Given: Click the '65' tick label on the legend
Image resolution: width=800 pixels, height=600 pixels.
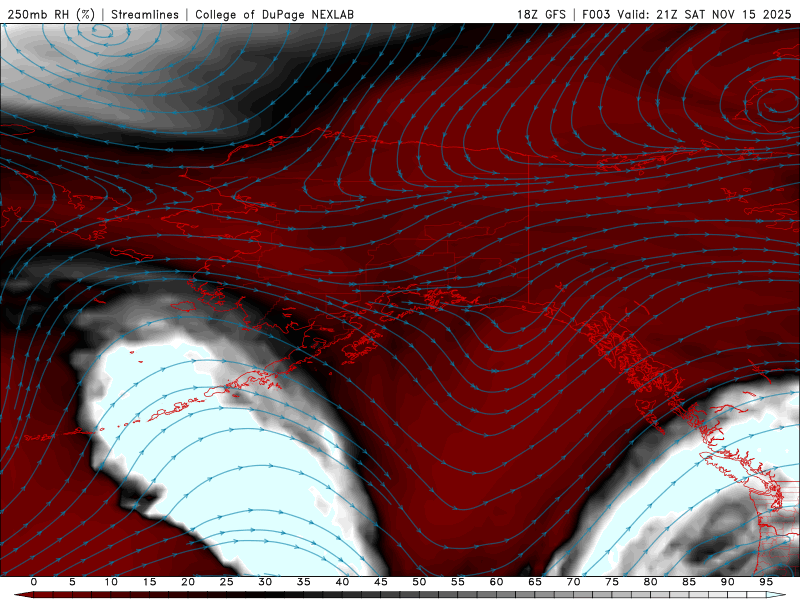Looking at the screenshot, I should (535, 582).
